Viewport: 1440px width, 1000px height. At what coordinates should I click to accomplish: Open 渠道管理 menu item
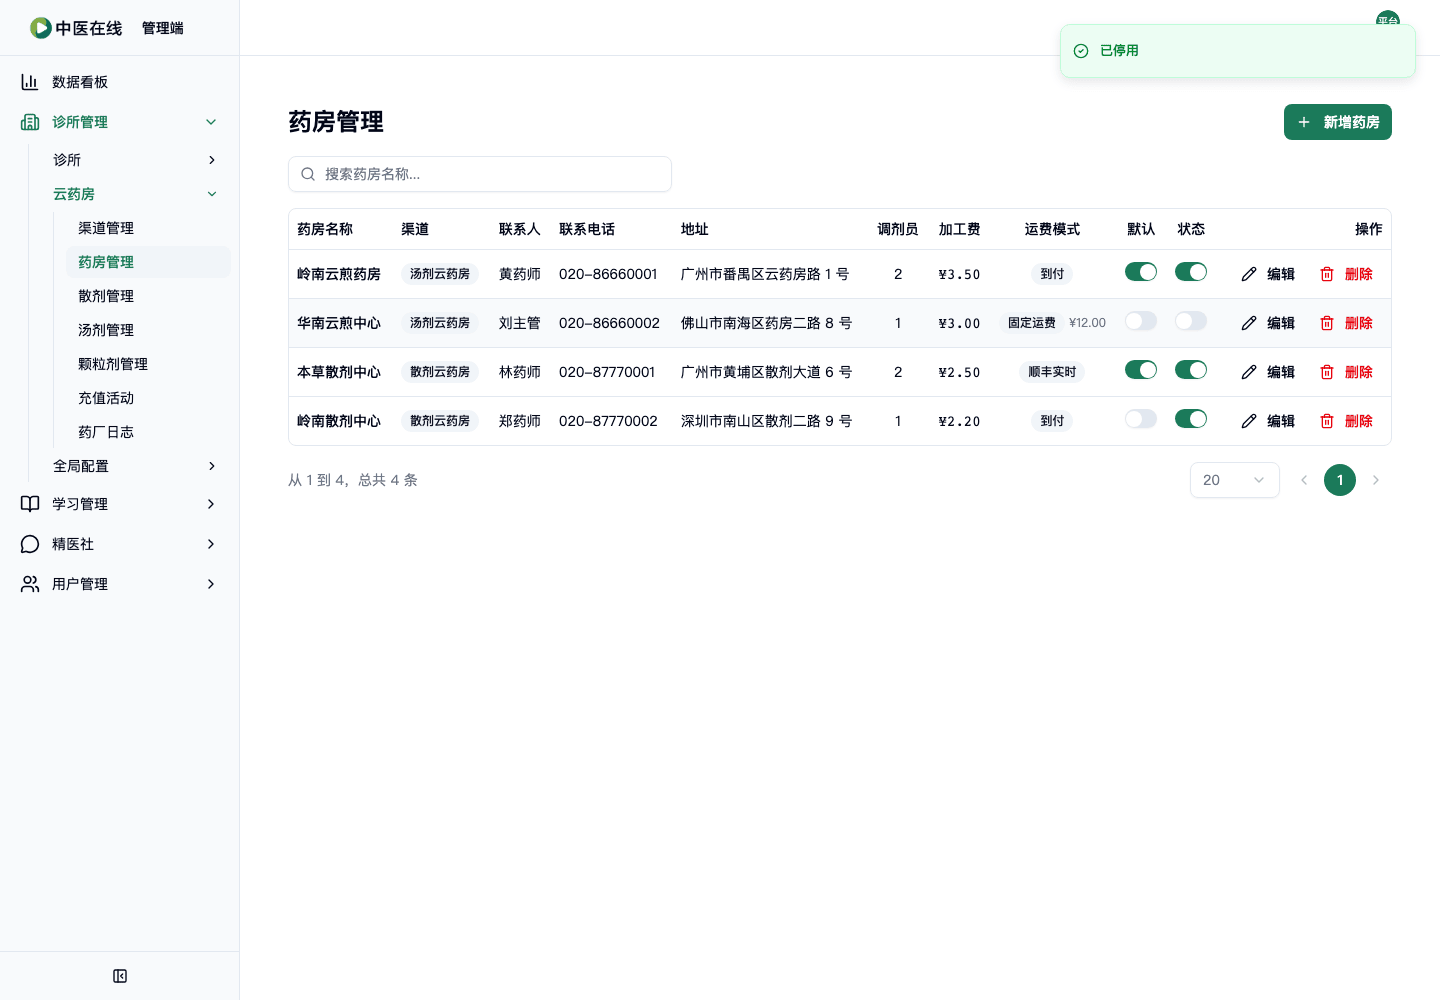pos(148,228)
